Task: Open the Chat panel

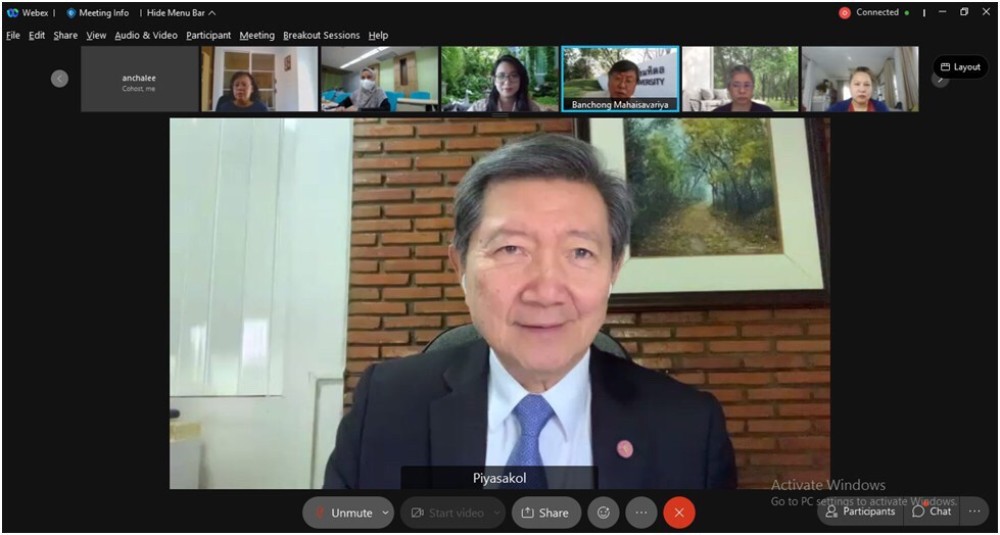Action: click(x=932, y=511)
